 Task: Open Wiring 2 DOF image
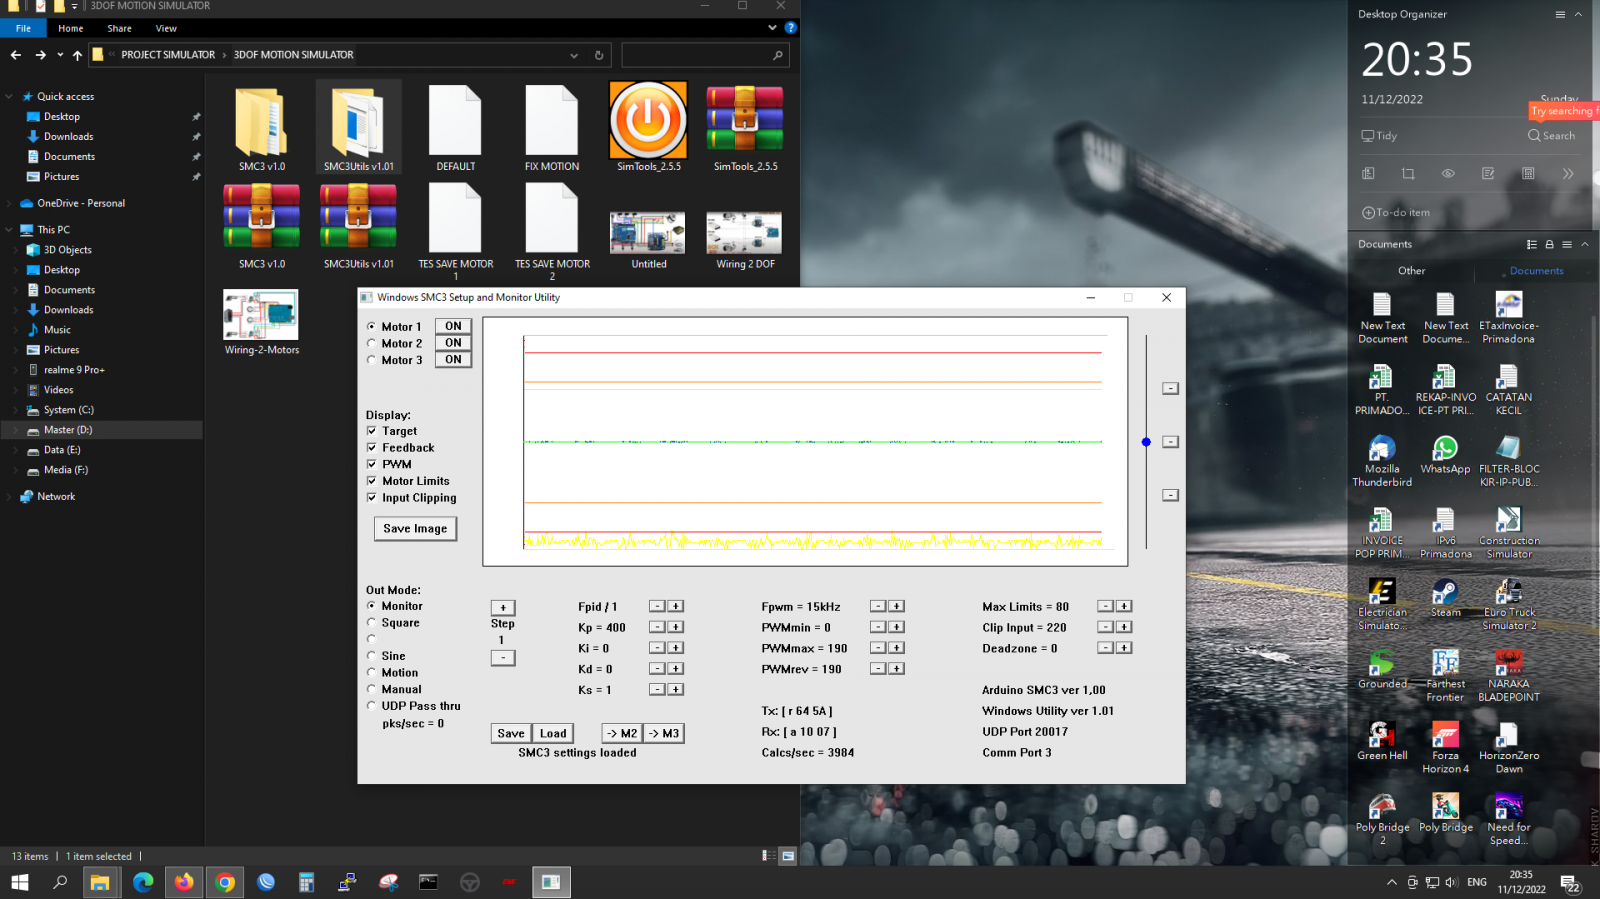(745, 240)
